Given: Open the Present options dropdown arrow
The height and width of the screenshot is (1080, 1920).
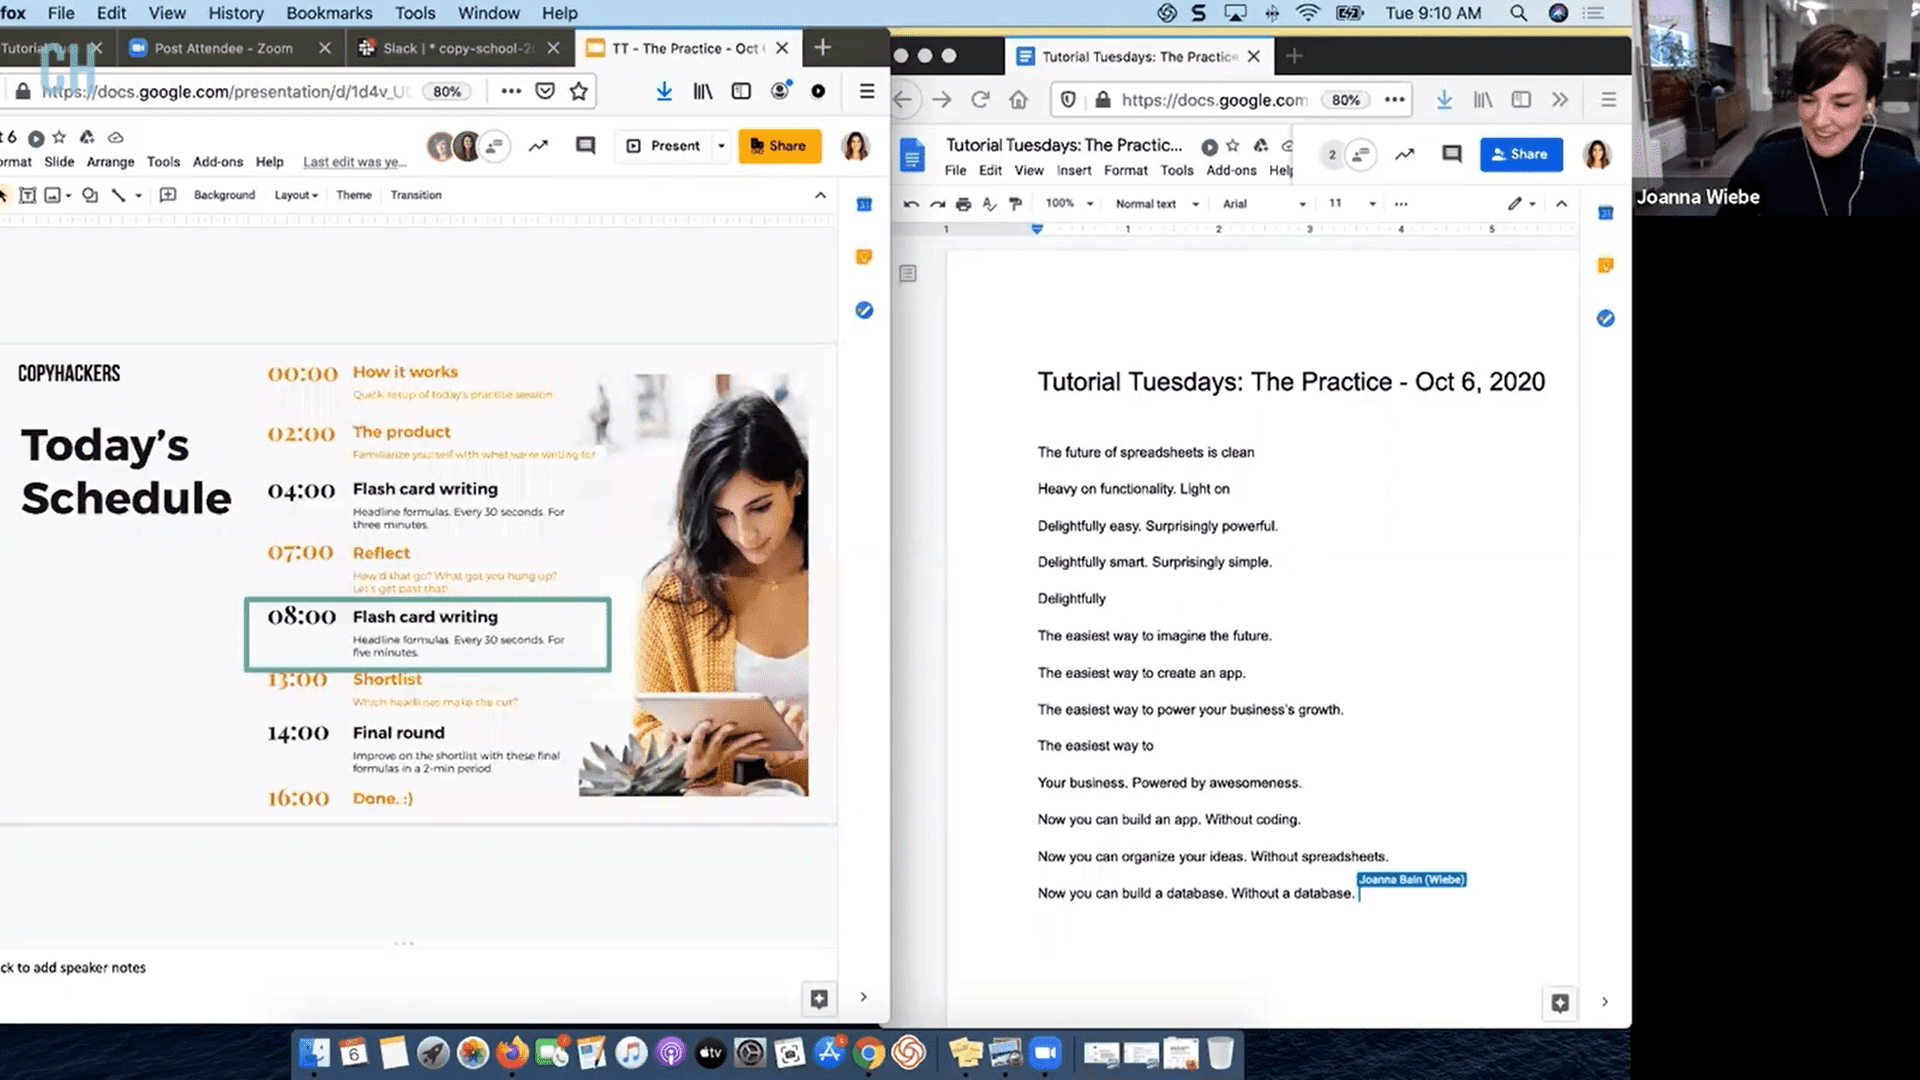Looking at the screenshot, I should 721,146.
